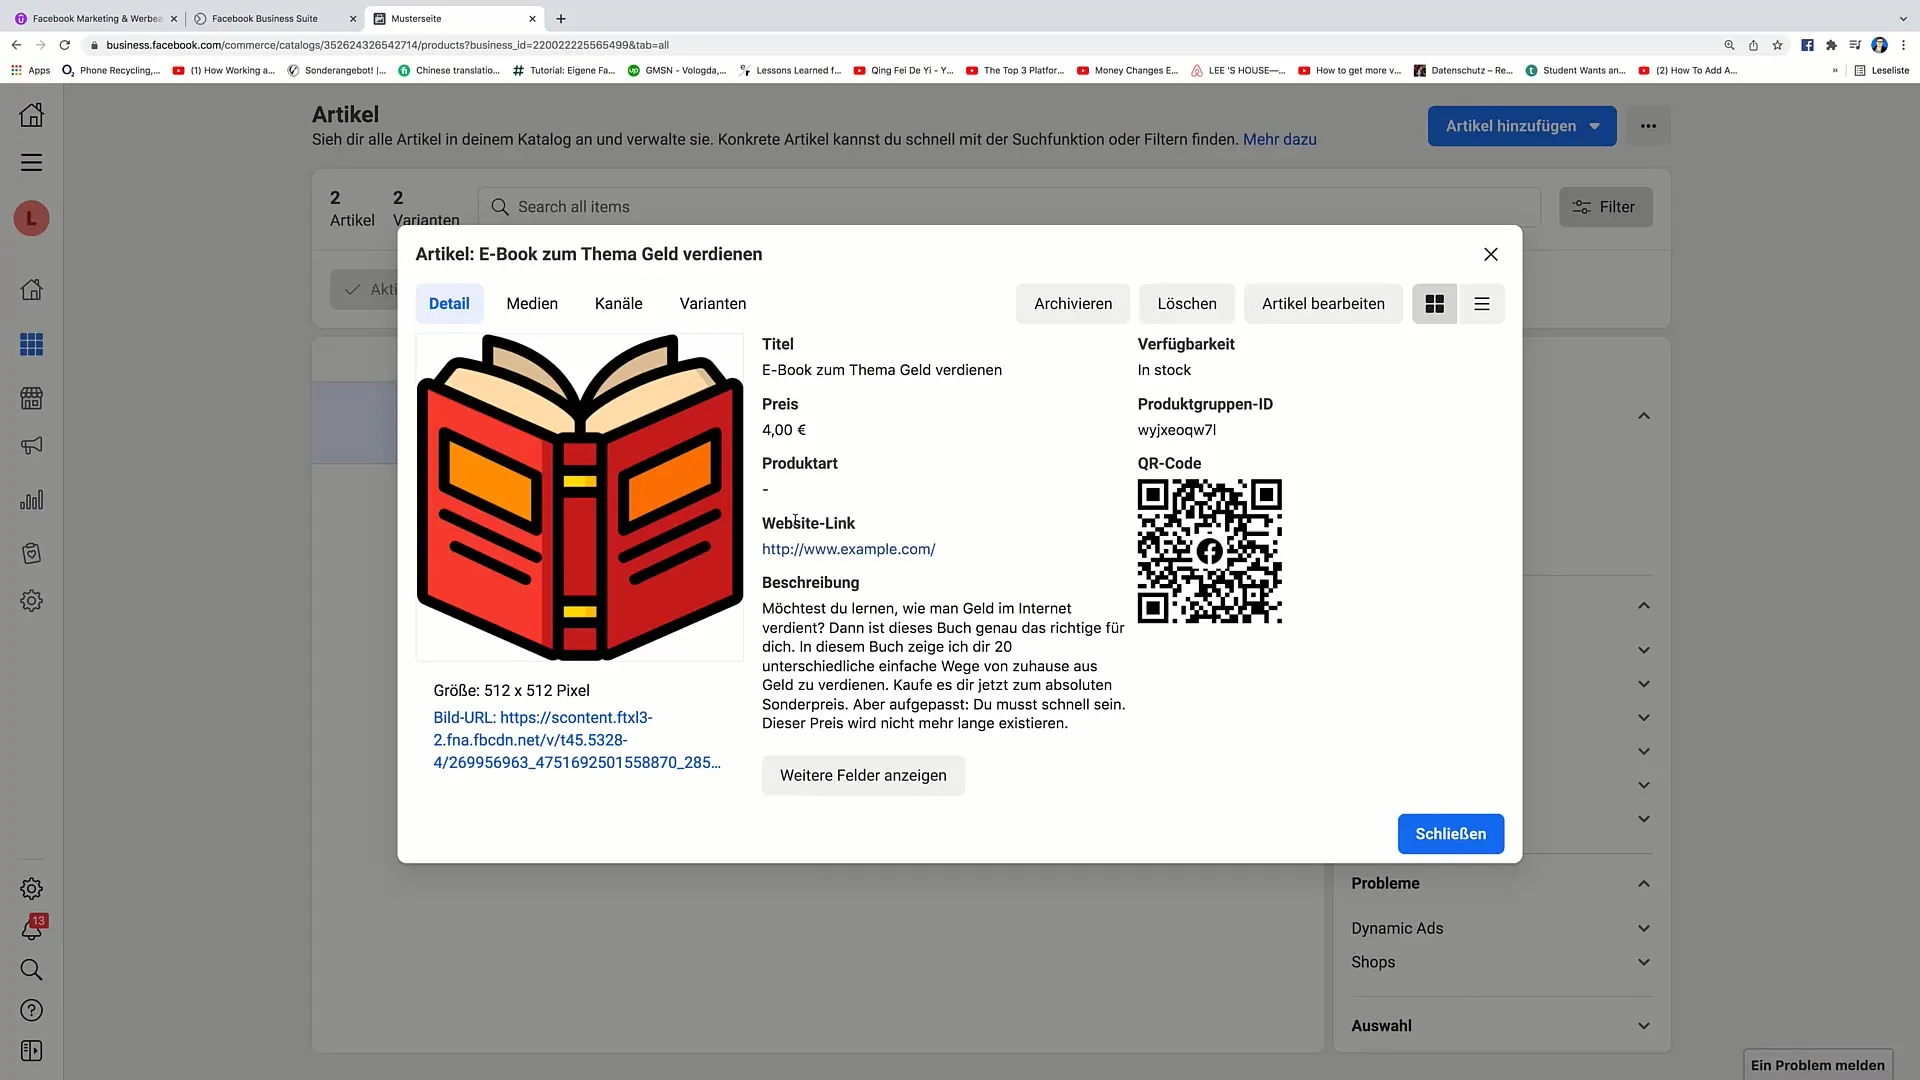Click the grid view icon
The width and height of the screenshot is (1920, 1080).
[1433, 303]
